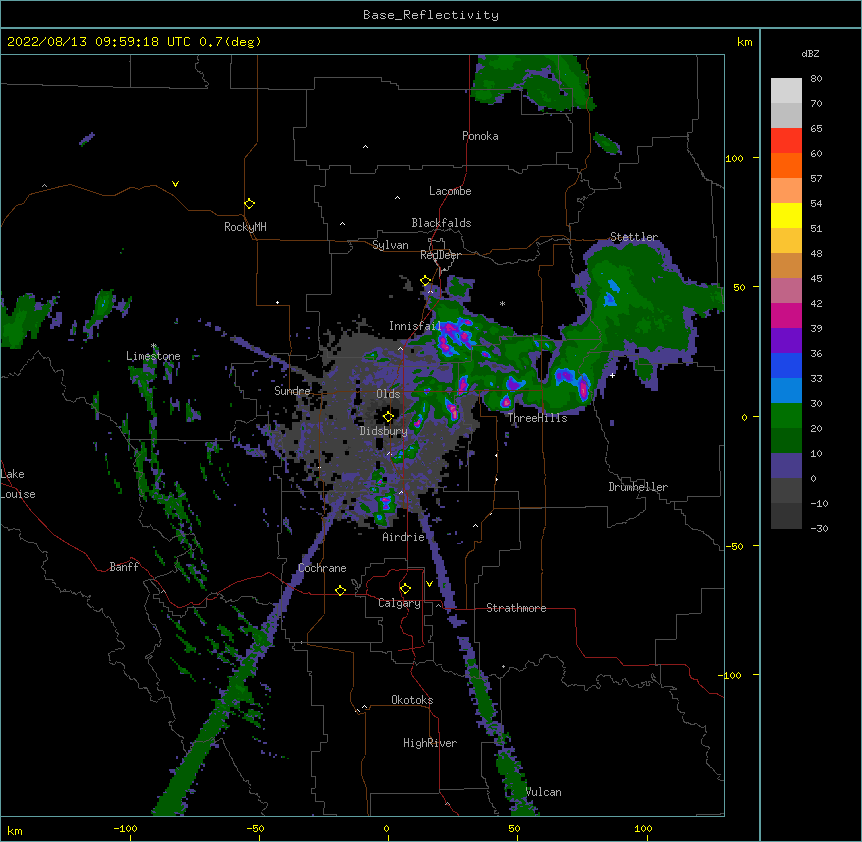862x842 pixels.
Task: Click the Lake Louise label
Action: pyautogui.click(x=16, y=484)
